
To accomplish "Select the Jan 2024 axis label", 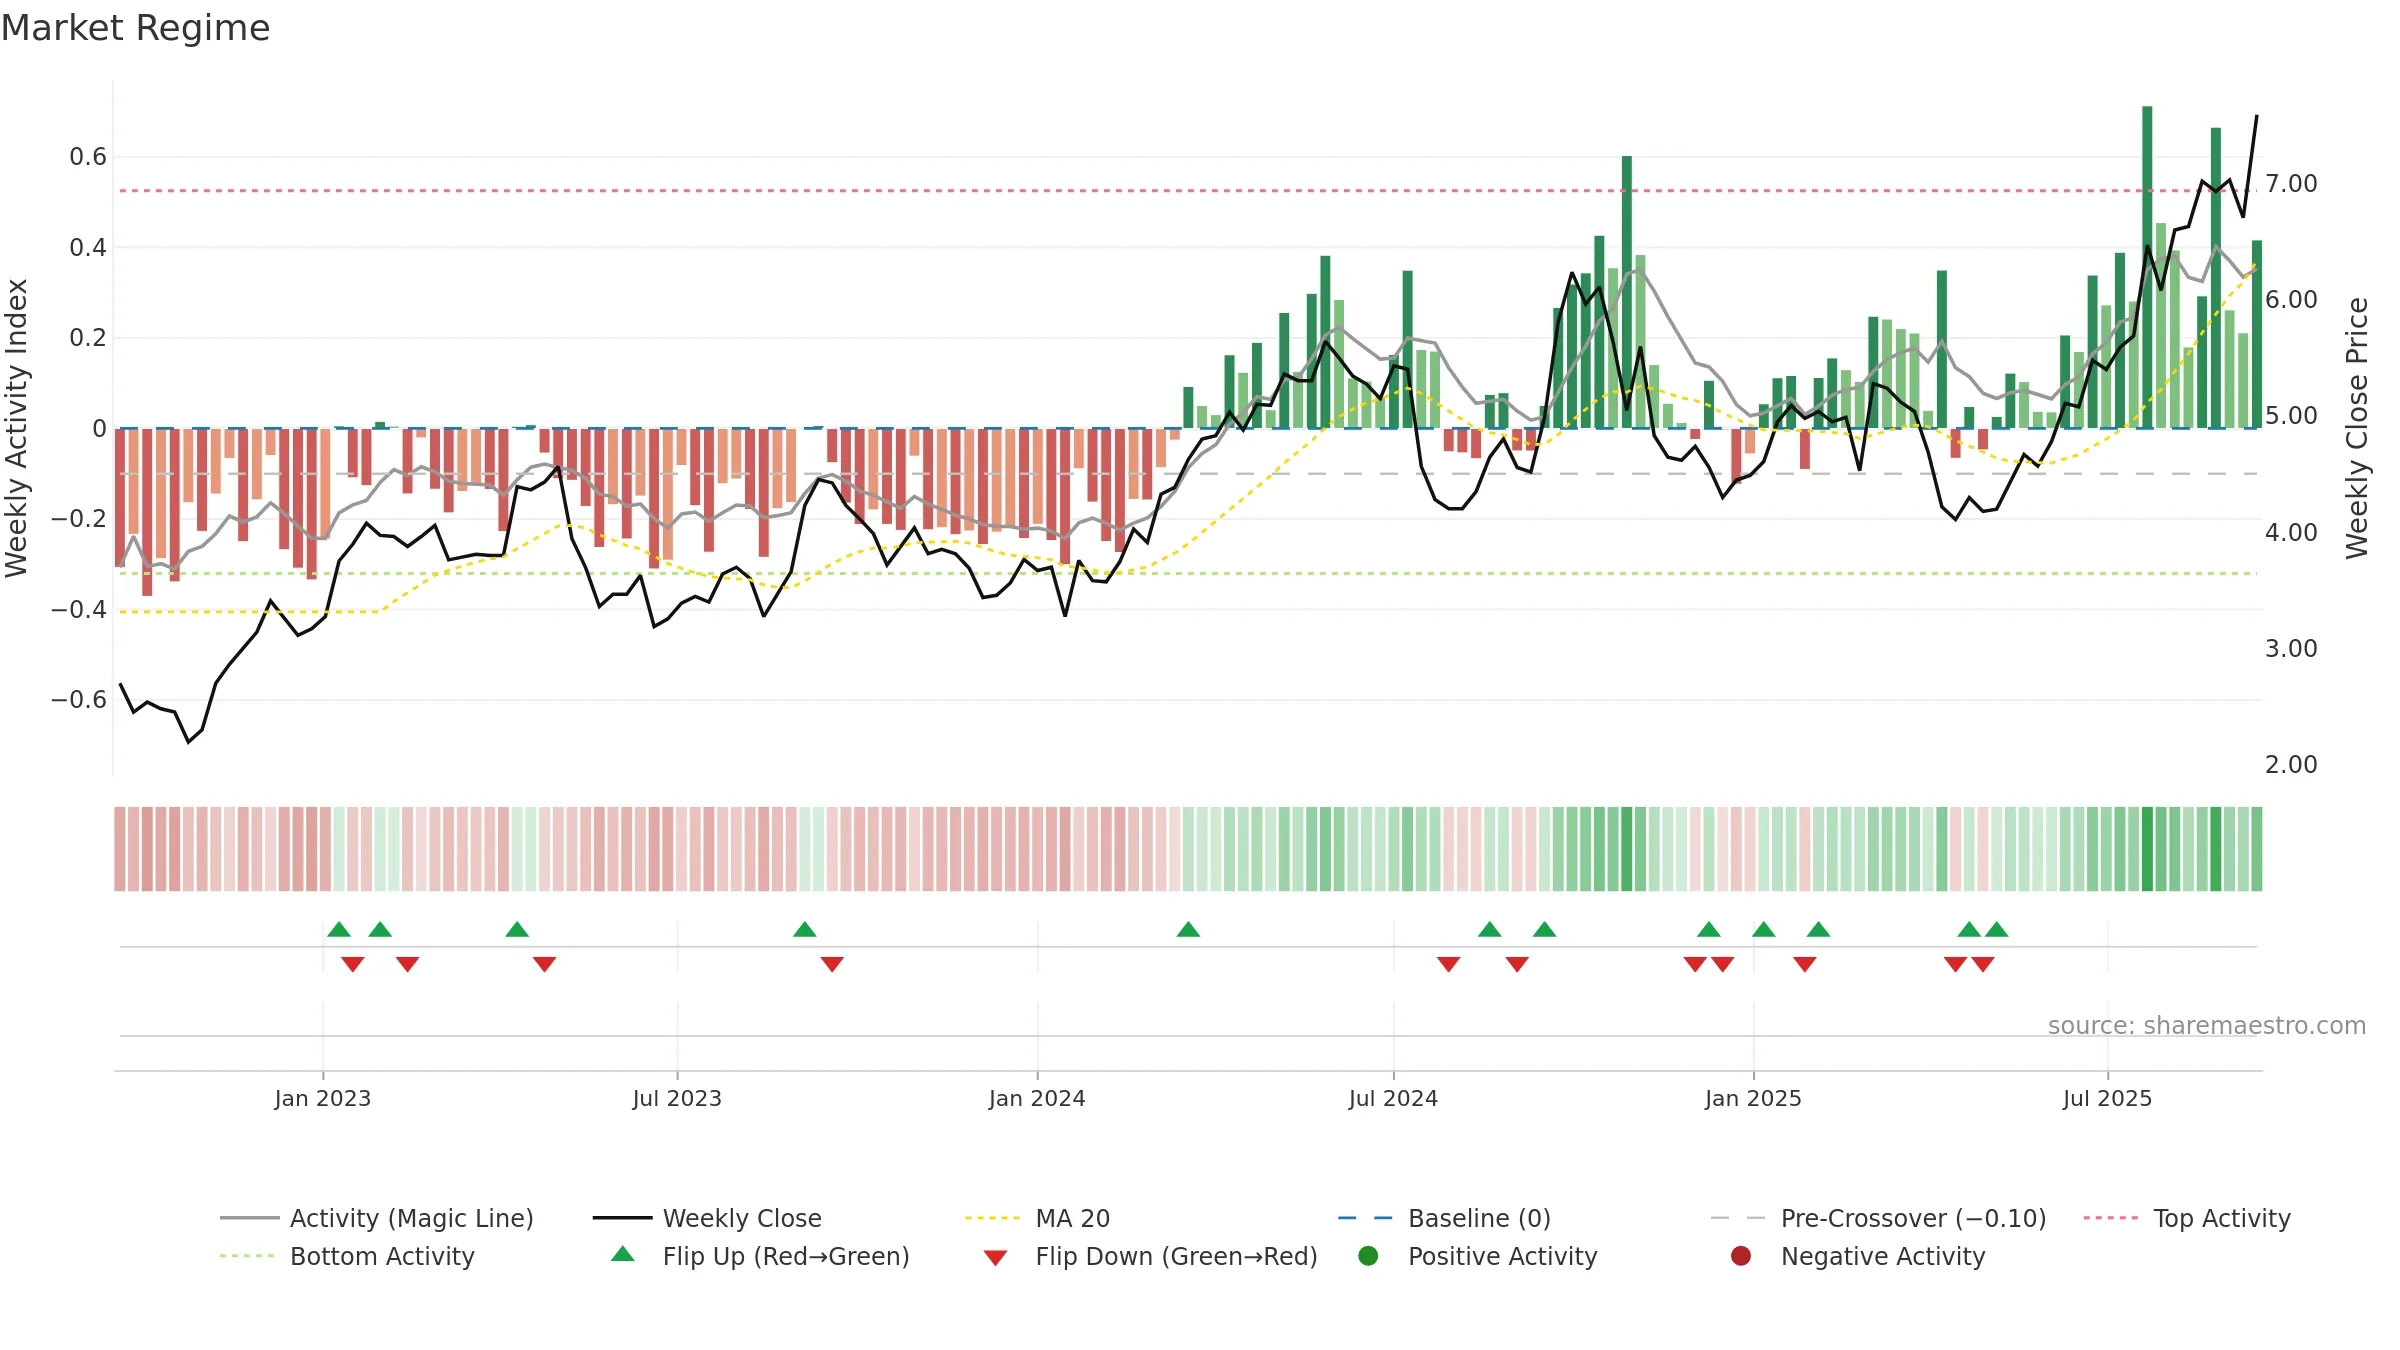I will point(1037,1098).
